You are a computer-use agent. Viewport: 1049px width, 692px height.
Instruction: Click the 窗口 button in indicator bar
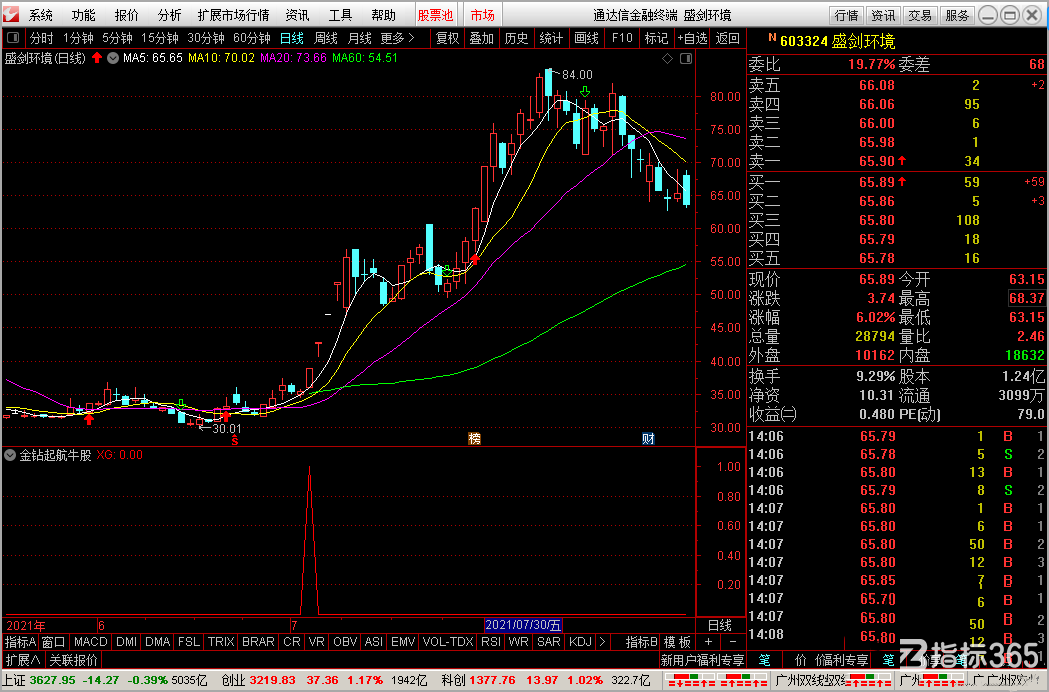54,642
